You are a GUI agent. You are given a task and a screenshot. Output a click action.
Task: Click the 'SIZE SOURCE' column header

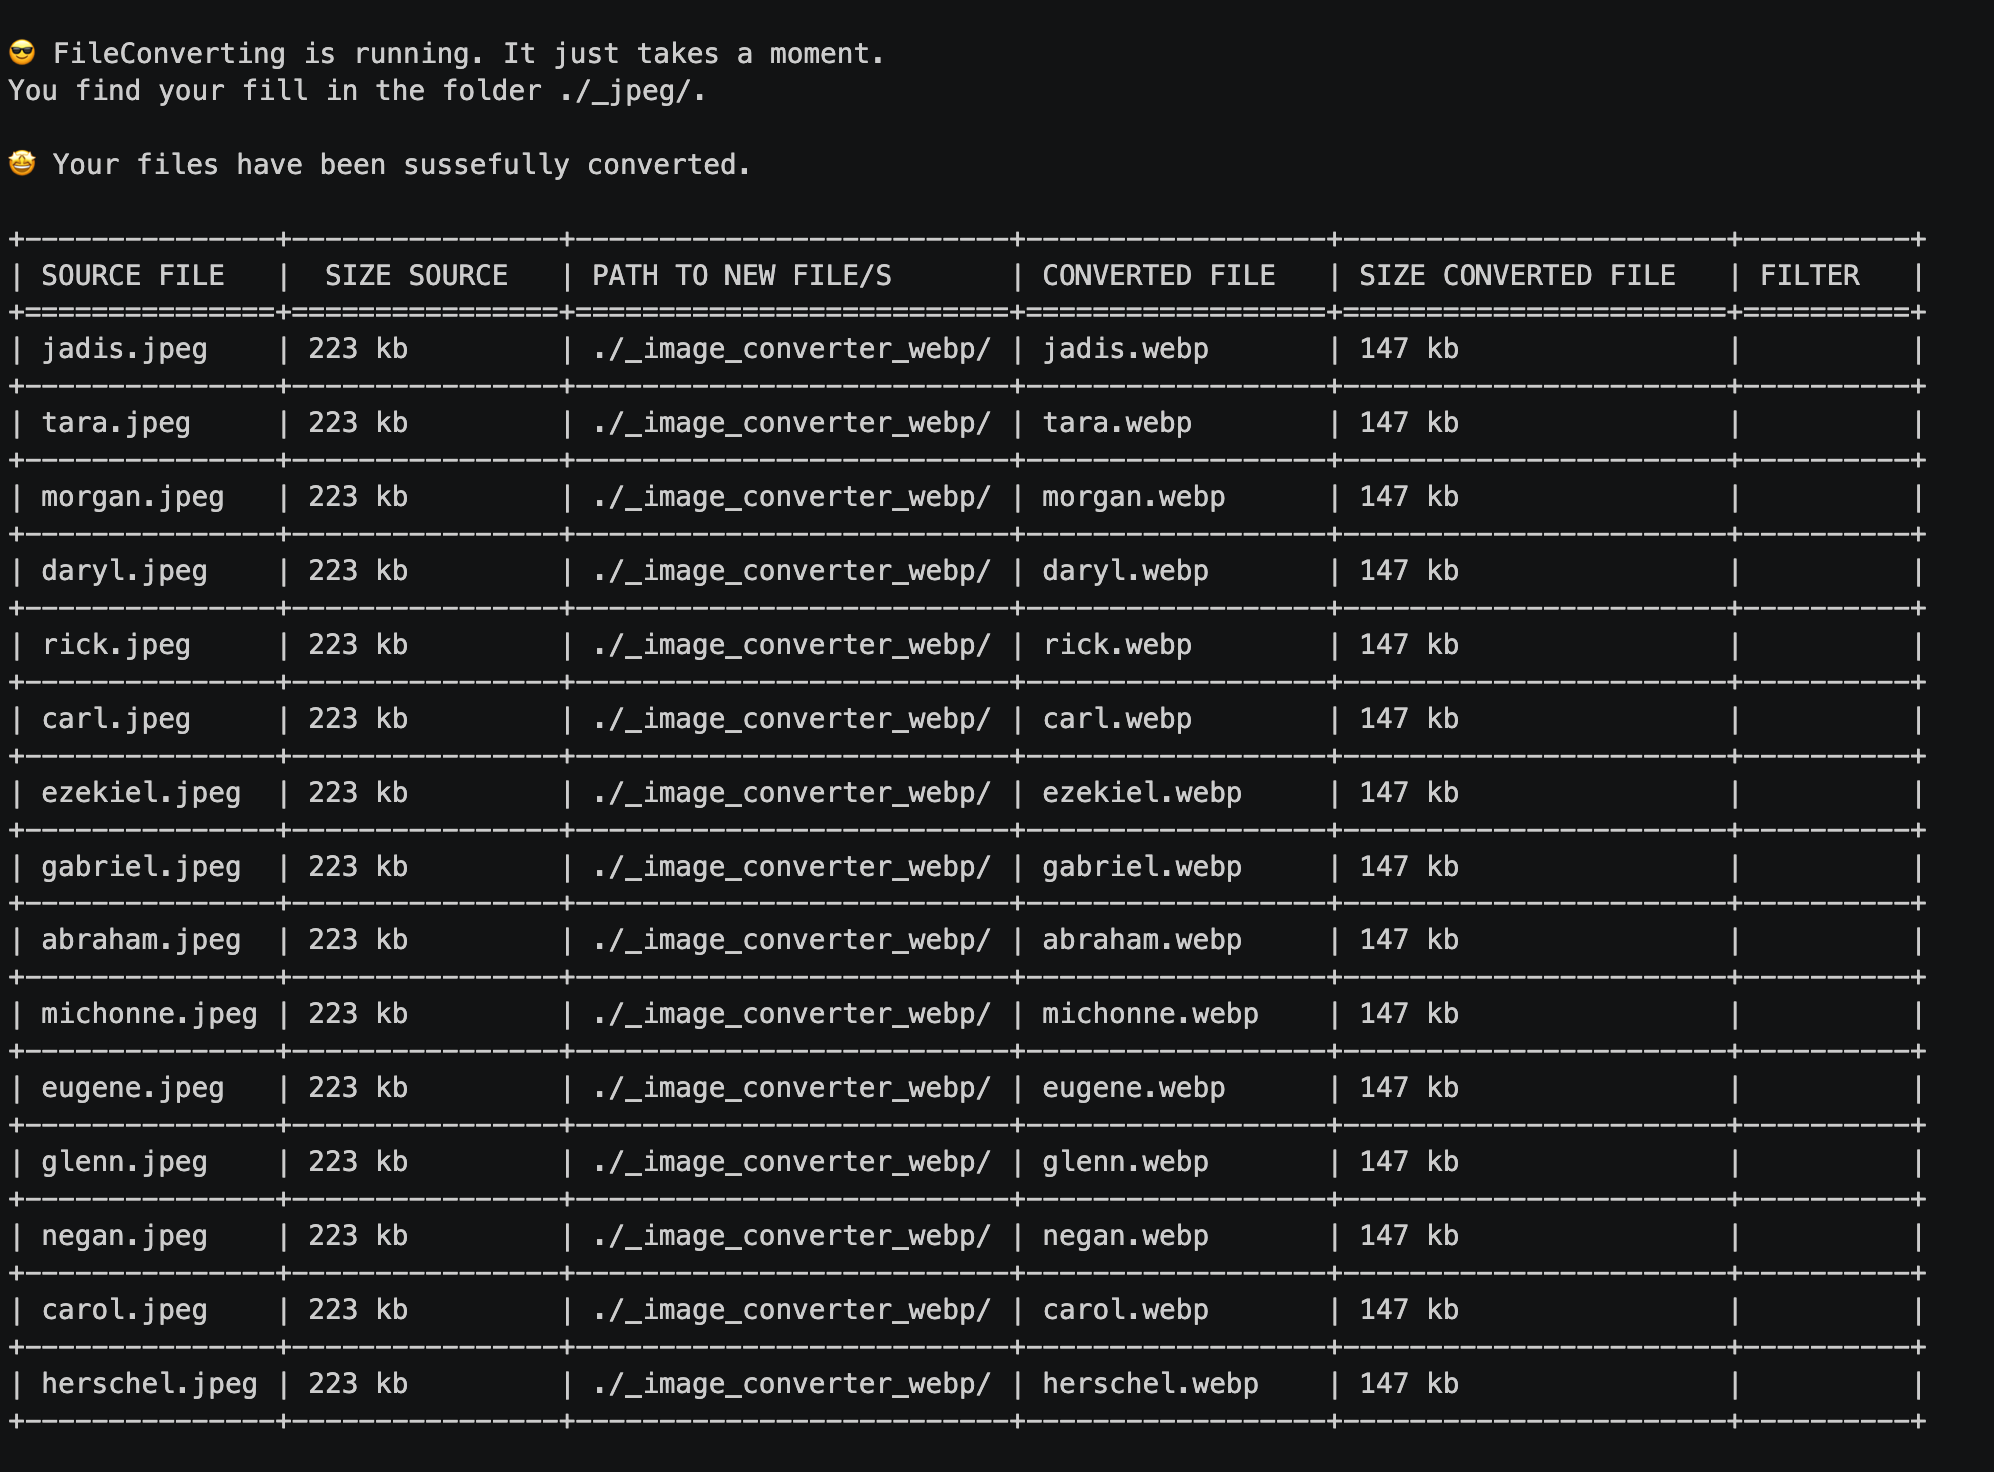coord(416,275)
